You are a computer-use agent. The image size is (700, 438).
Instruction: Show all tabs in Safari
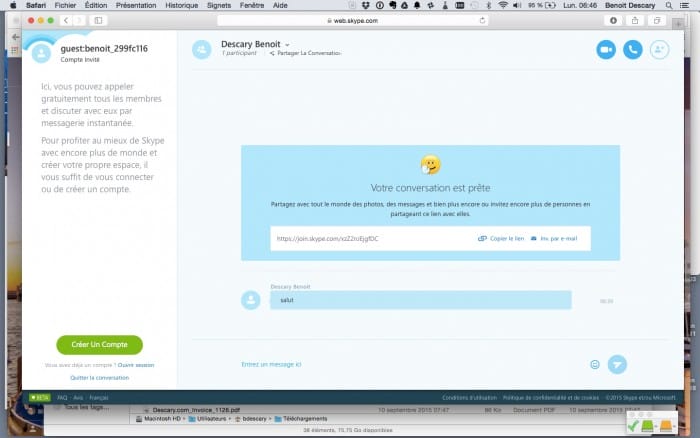[657, 21]
